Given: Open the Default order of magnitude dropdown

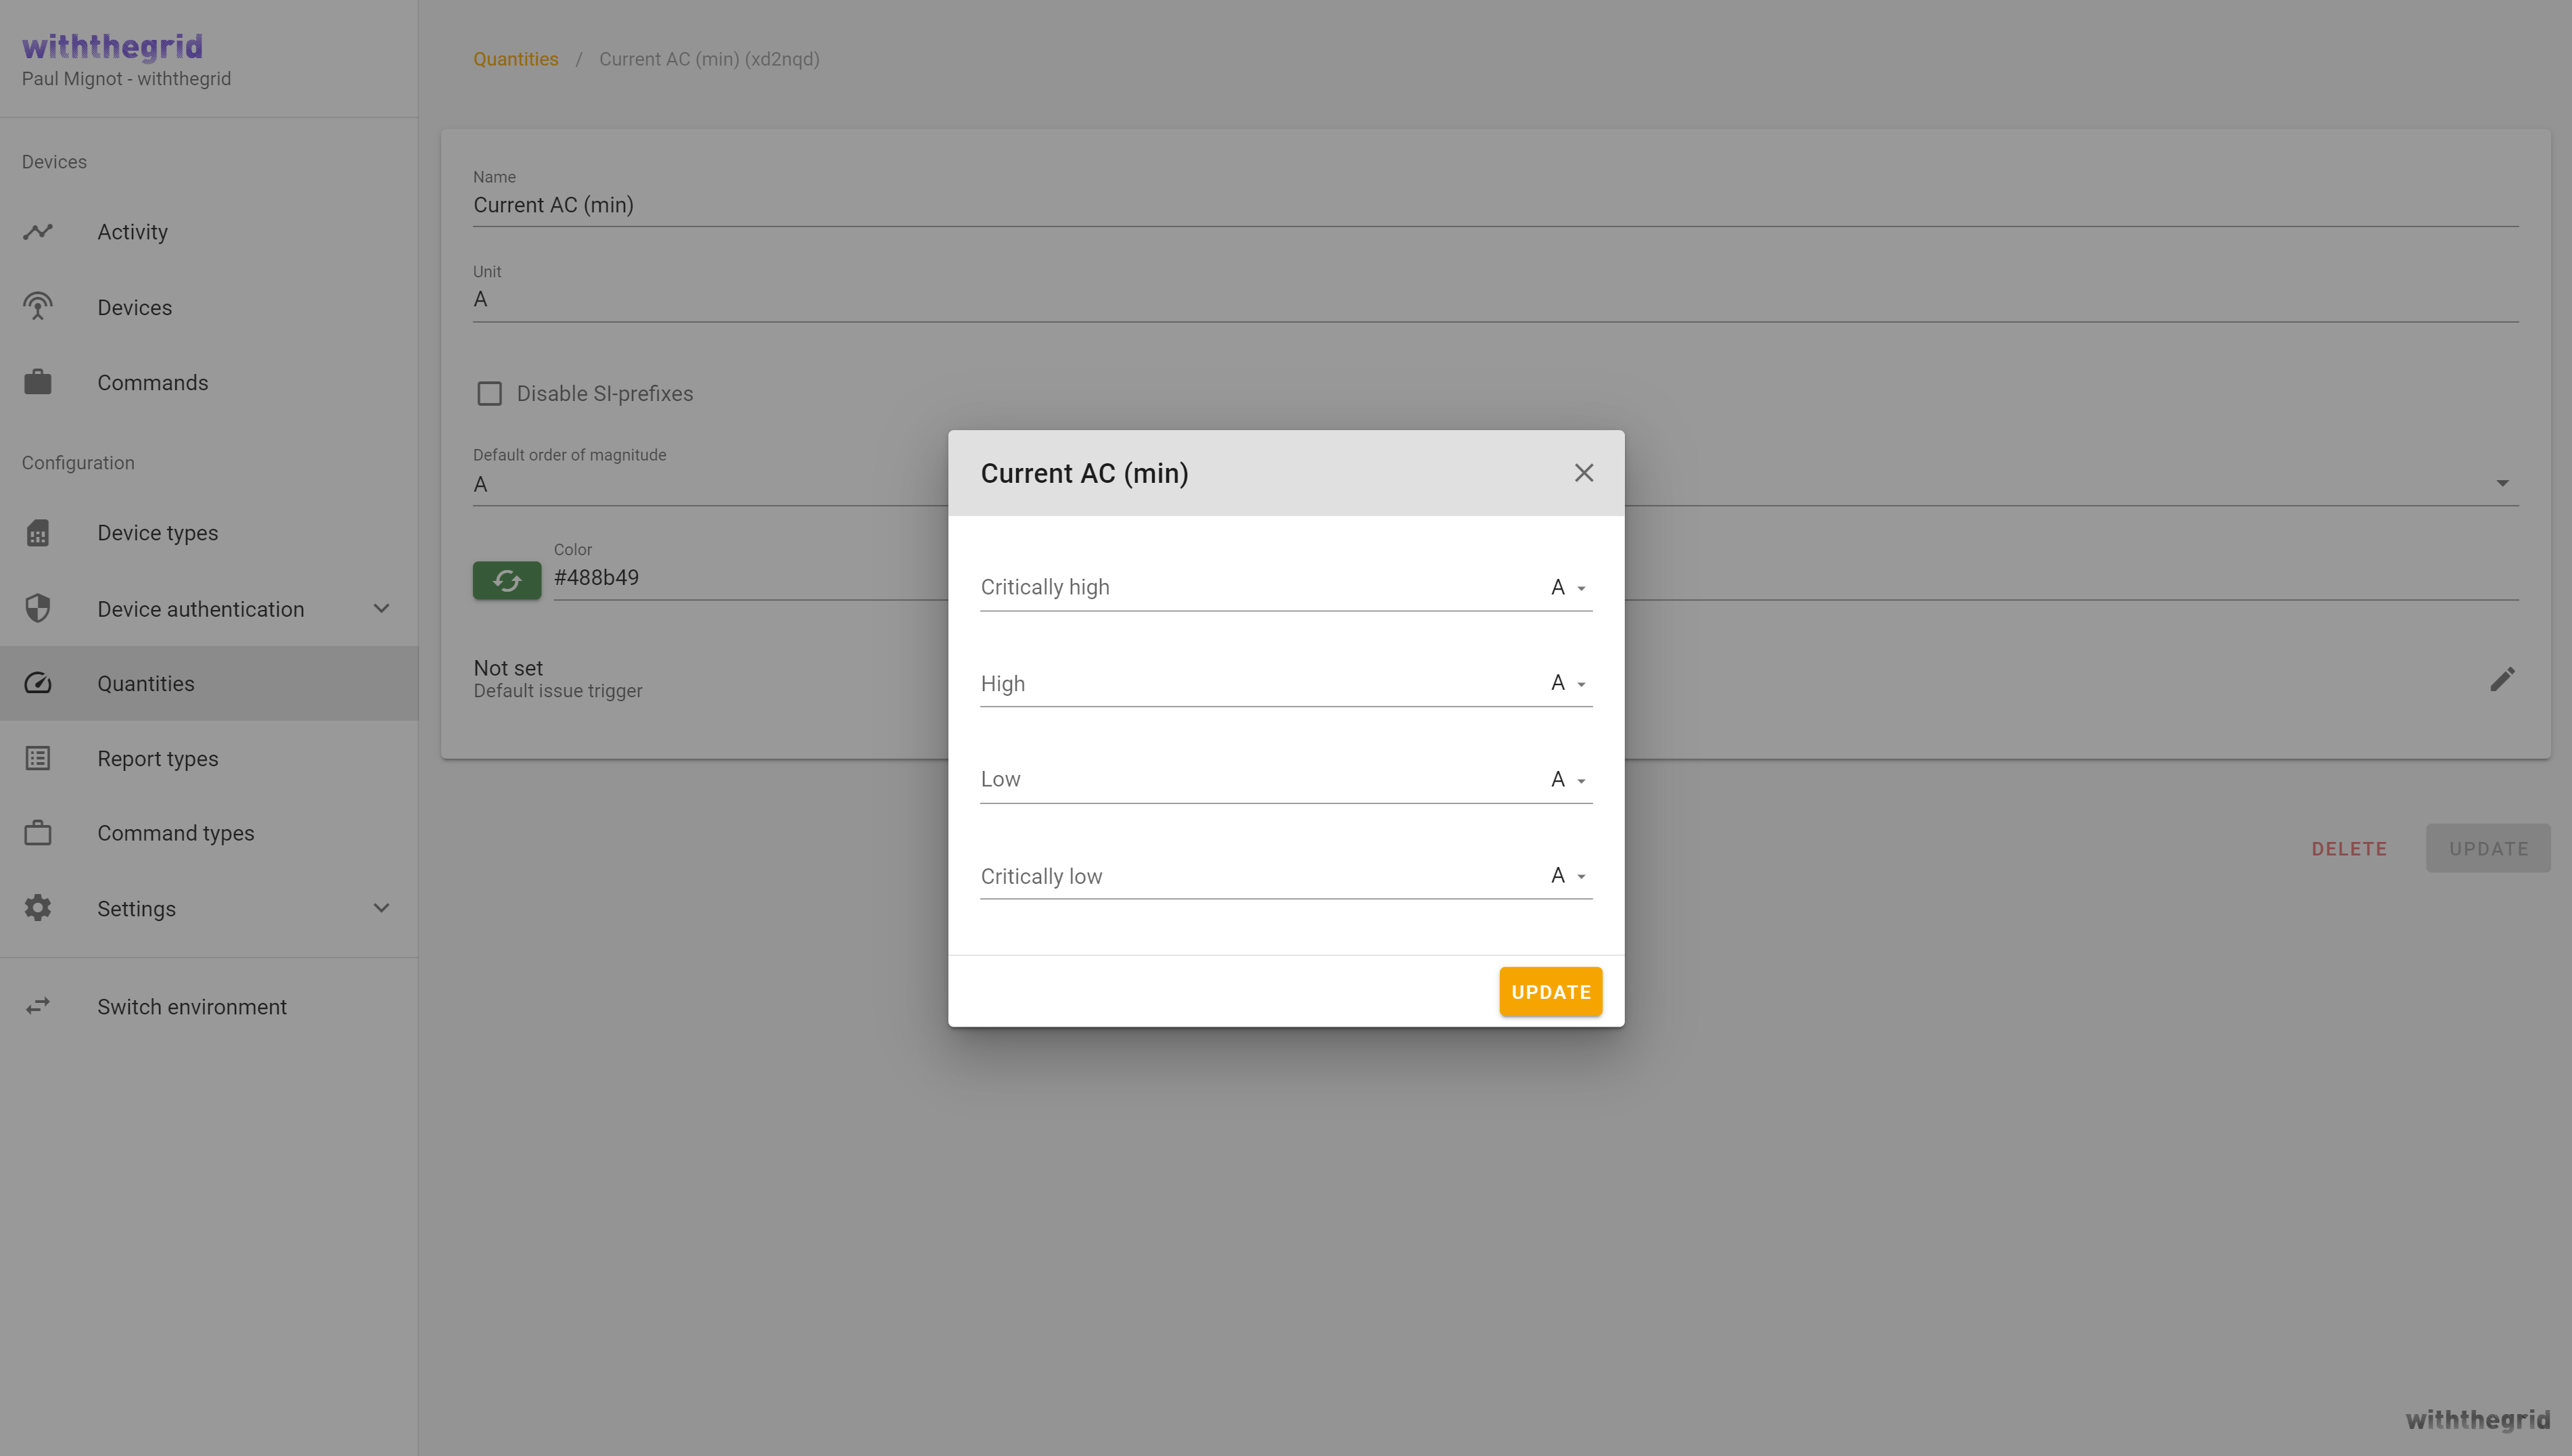Looking at the screenshot, I should click(x=2502, y=484).
